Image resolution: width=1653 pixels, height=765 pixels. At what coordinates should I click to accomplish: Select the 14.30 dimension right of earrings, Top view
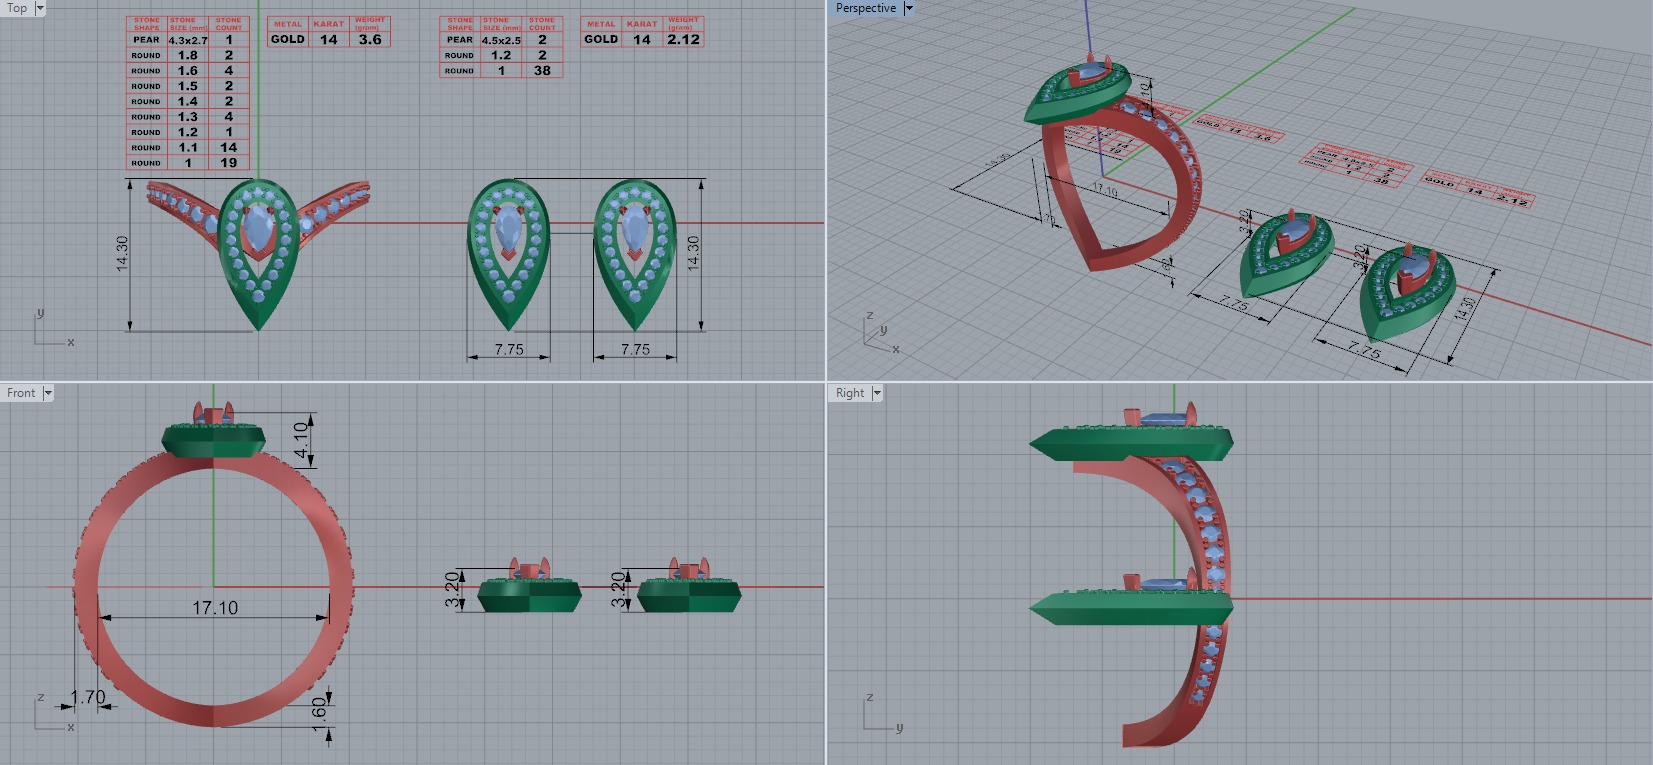(693, 253)
